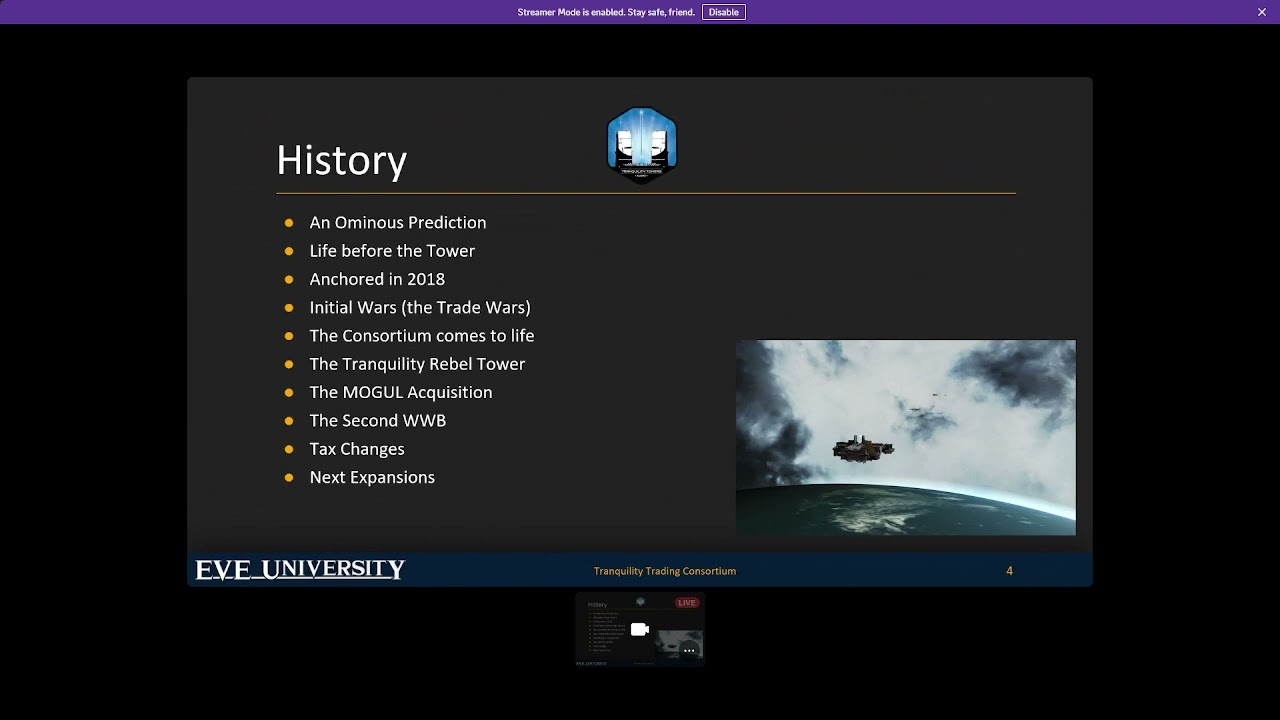Select the "Tax Changes" bullet text

click(357, 449)
